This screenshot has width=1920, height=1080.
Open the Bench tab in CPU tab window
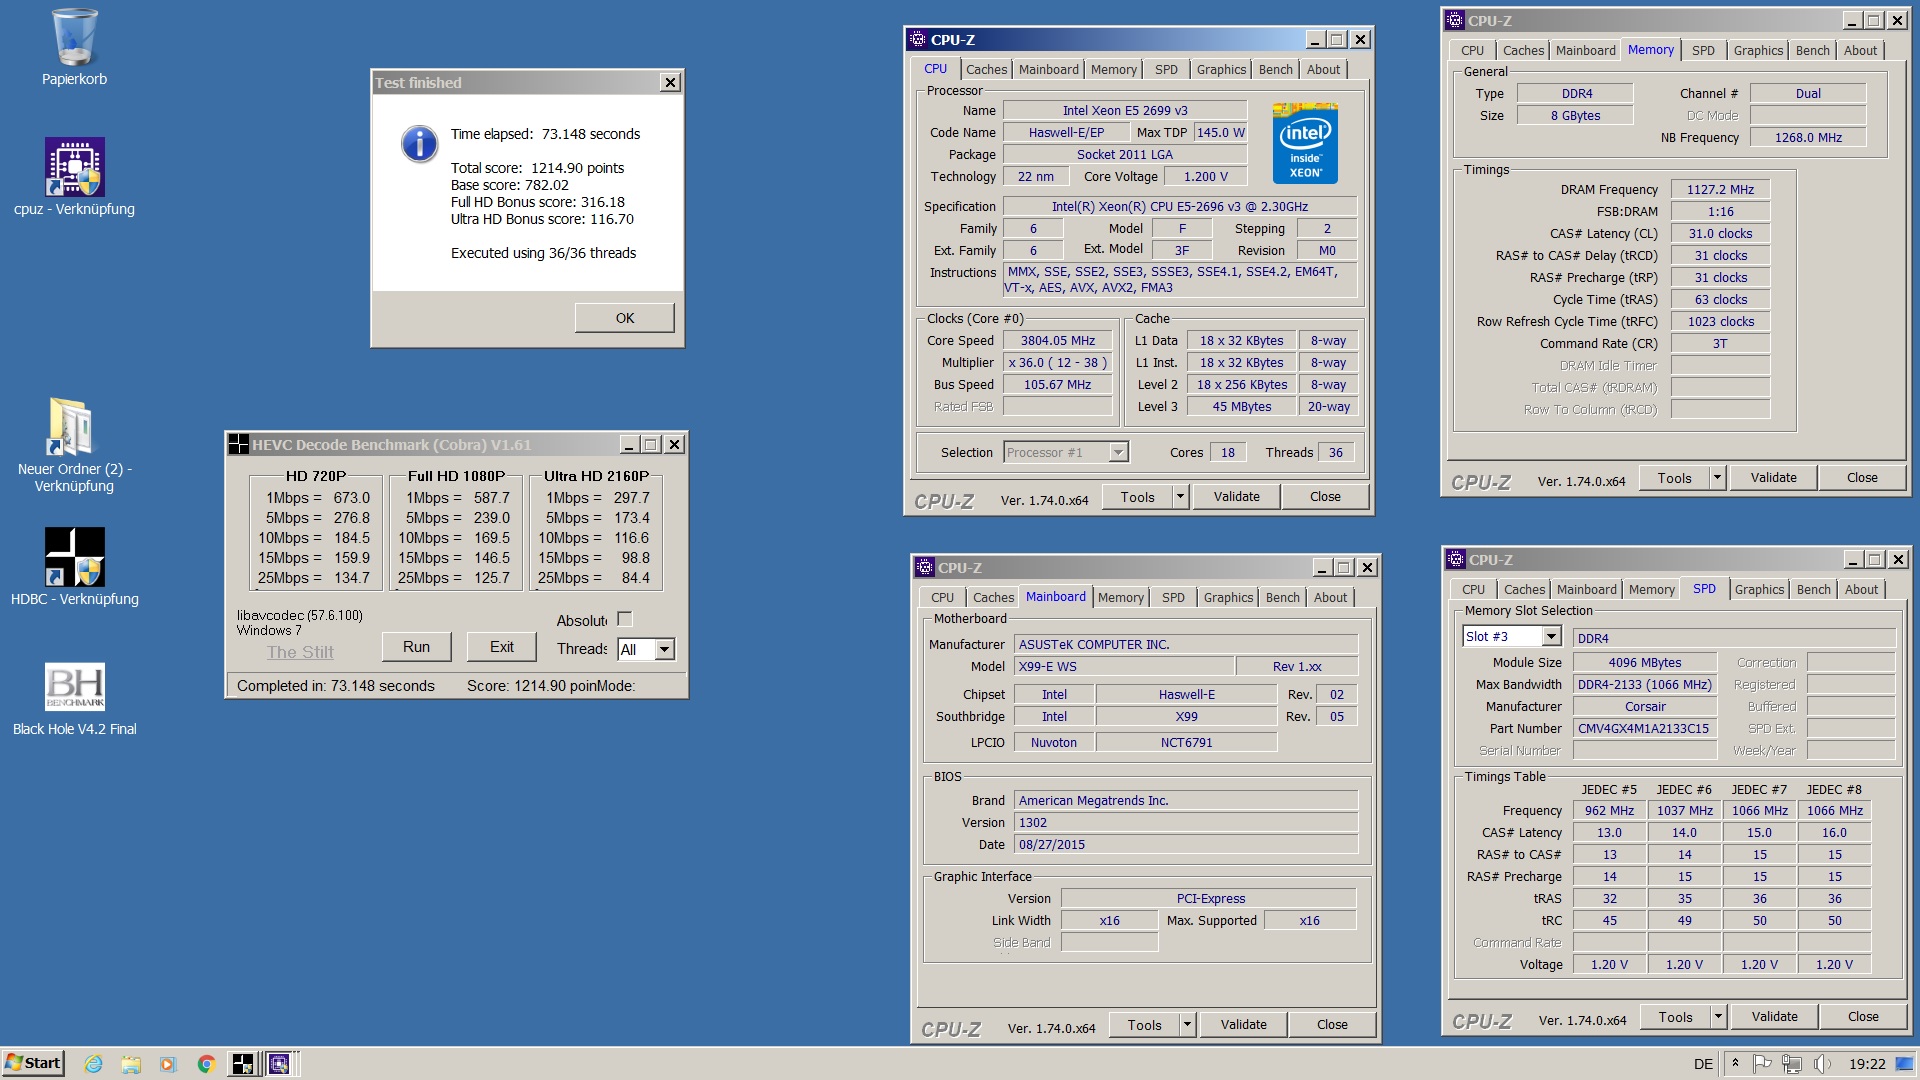1275,69
